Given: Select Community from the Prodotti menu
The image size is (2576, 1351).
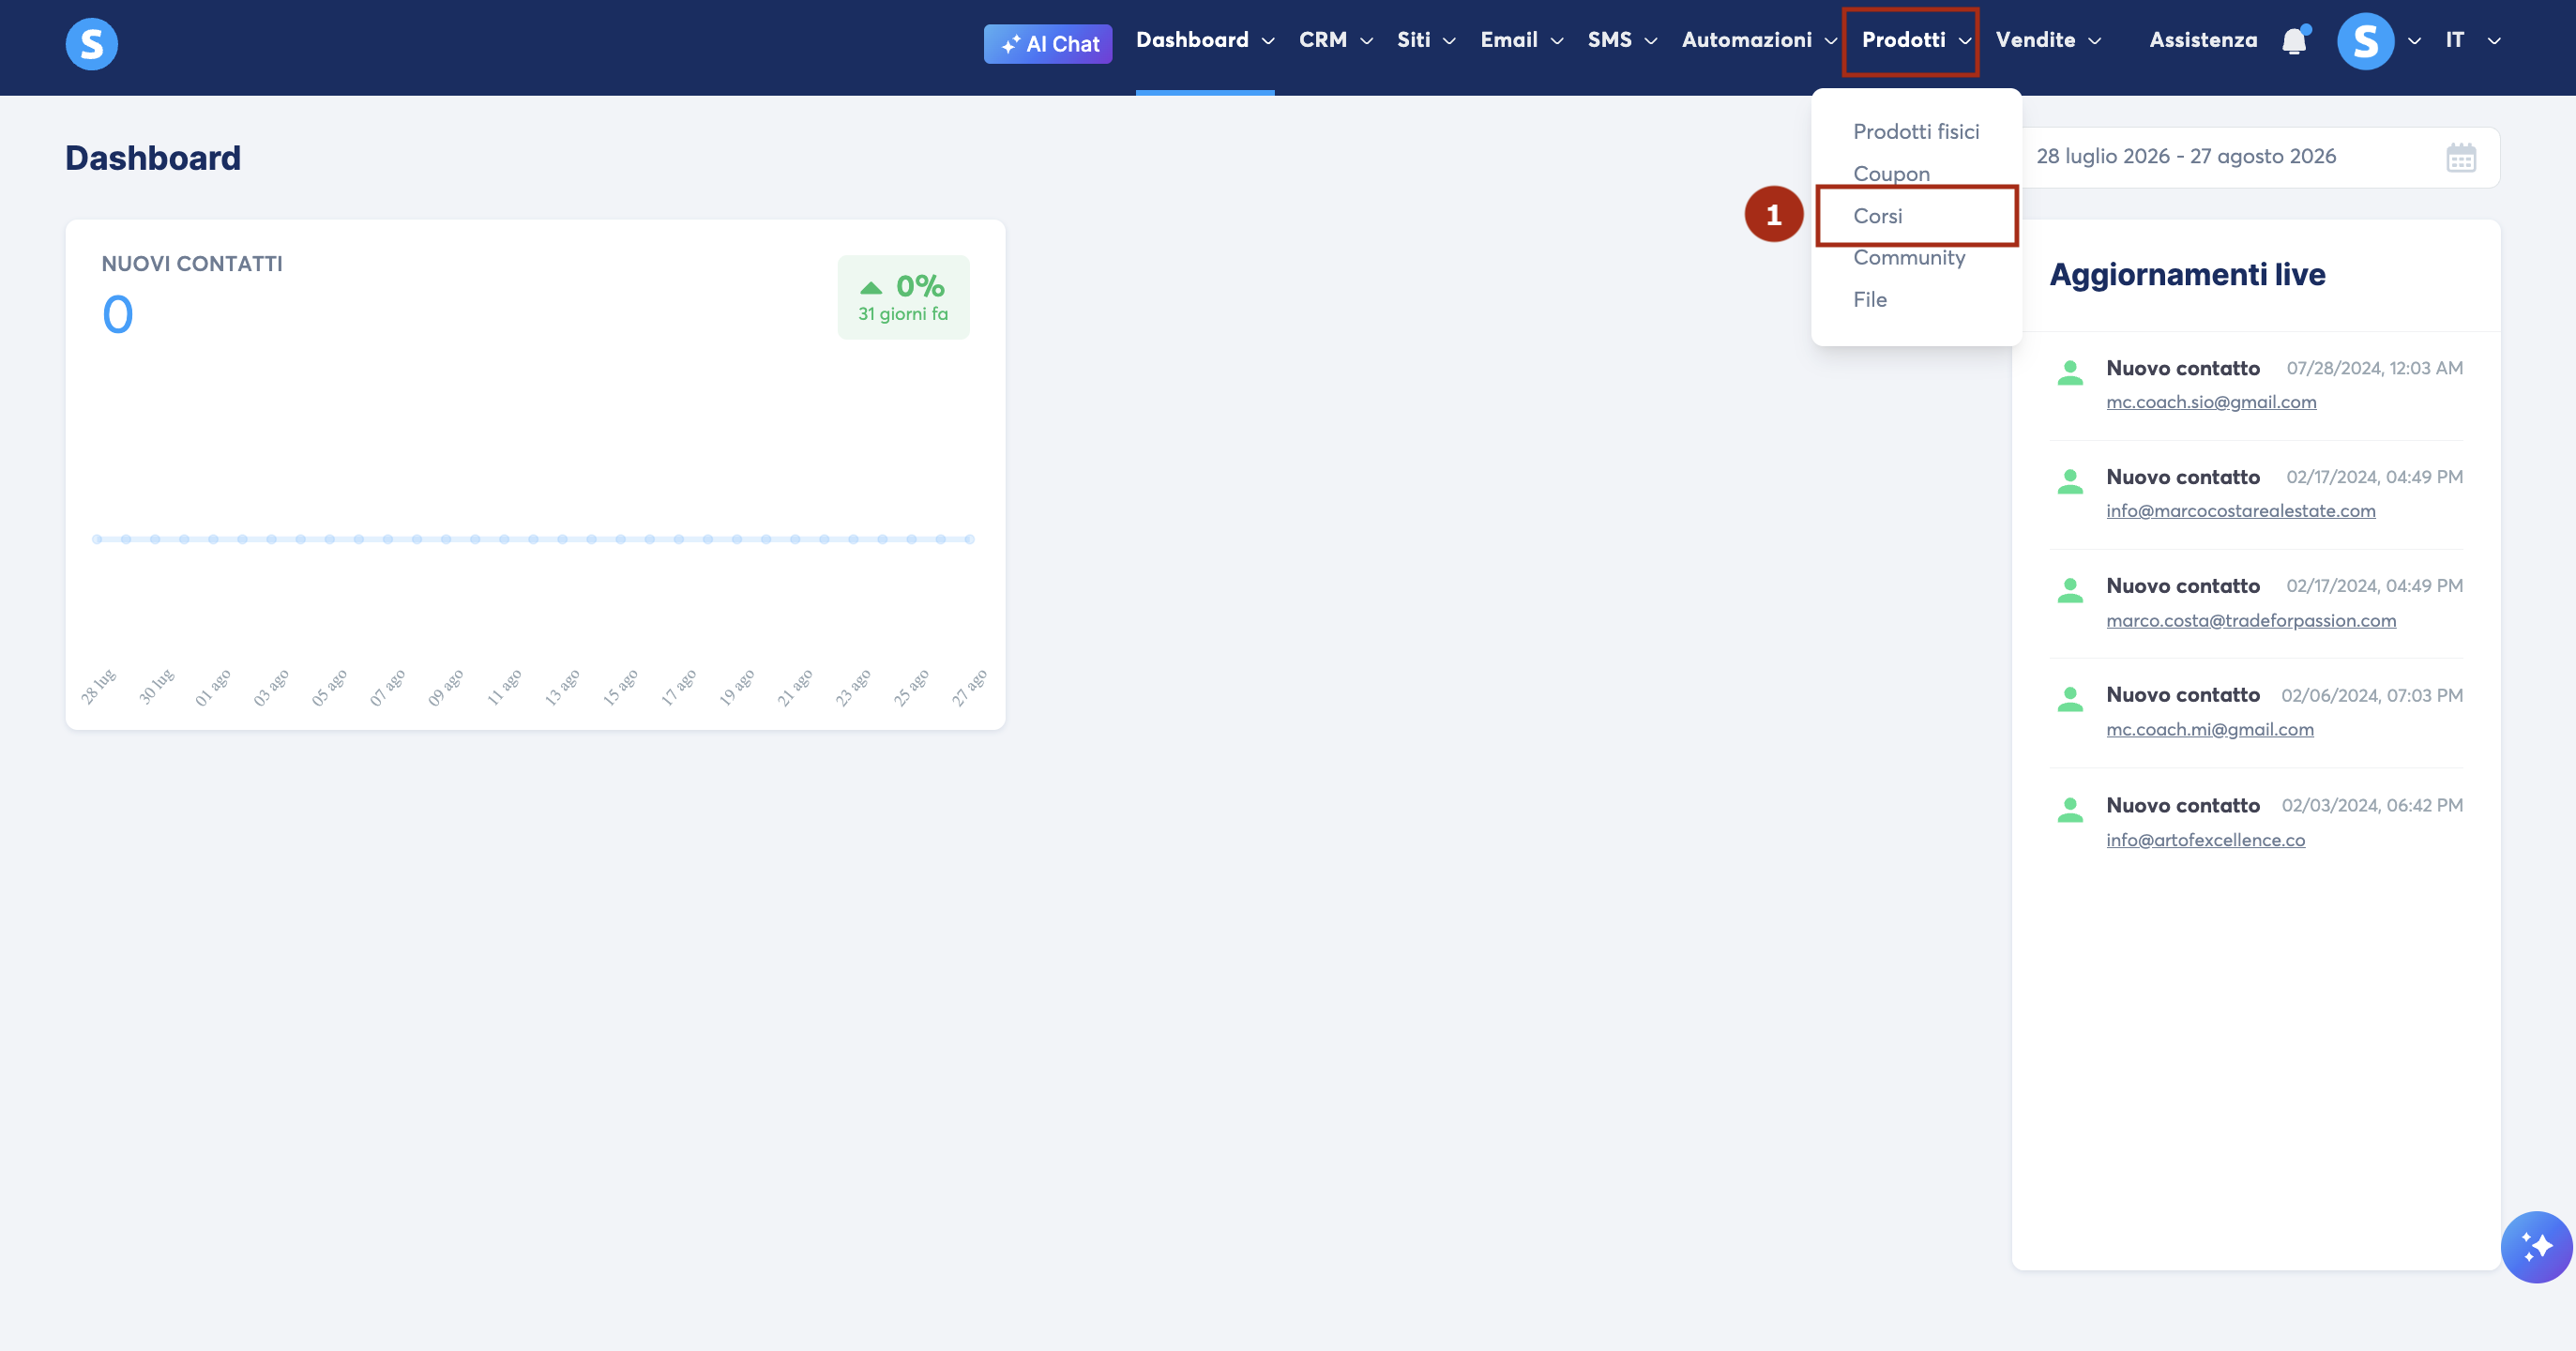Looking at the screenshot, I should point(1908,257).
